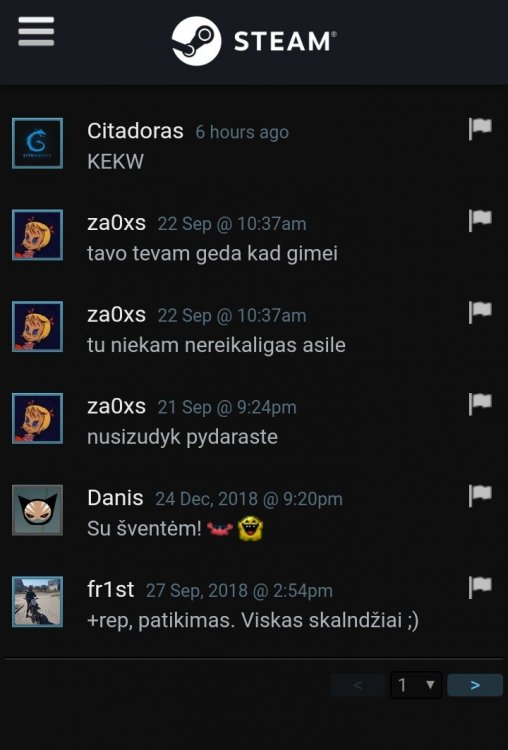Open Danis's cat mask avatar
Viewport: 508px width, 750px height.
[x=37, y=510]
